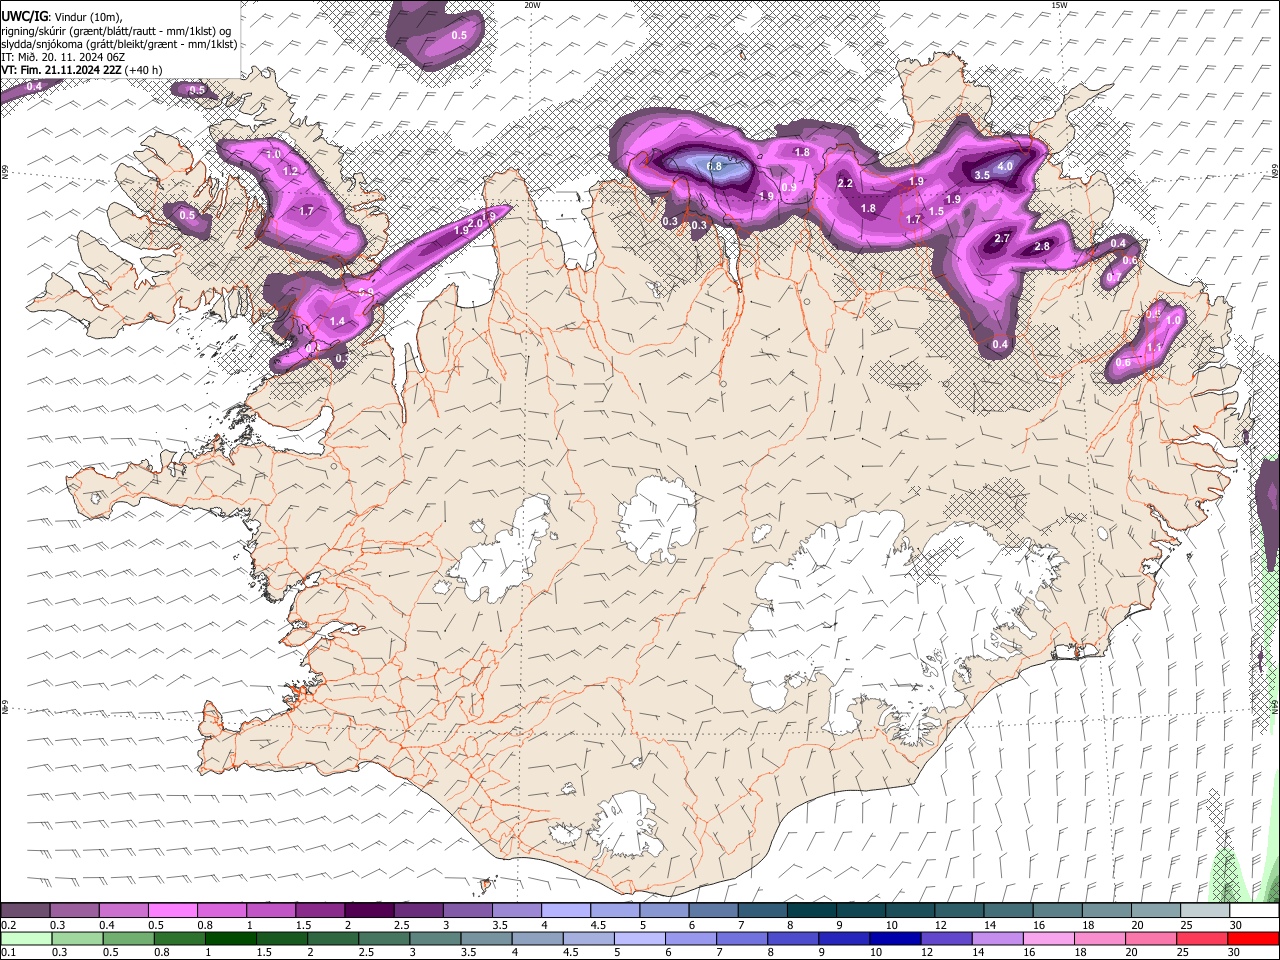The height and width of the screenshot is (960, 1280).
Task: Click the 1.2 value label in Westfjords
Action: 291,172
